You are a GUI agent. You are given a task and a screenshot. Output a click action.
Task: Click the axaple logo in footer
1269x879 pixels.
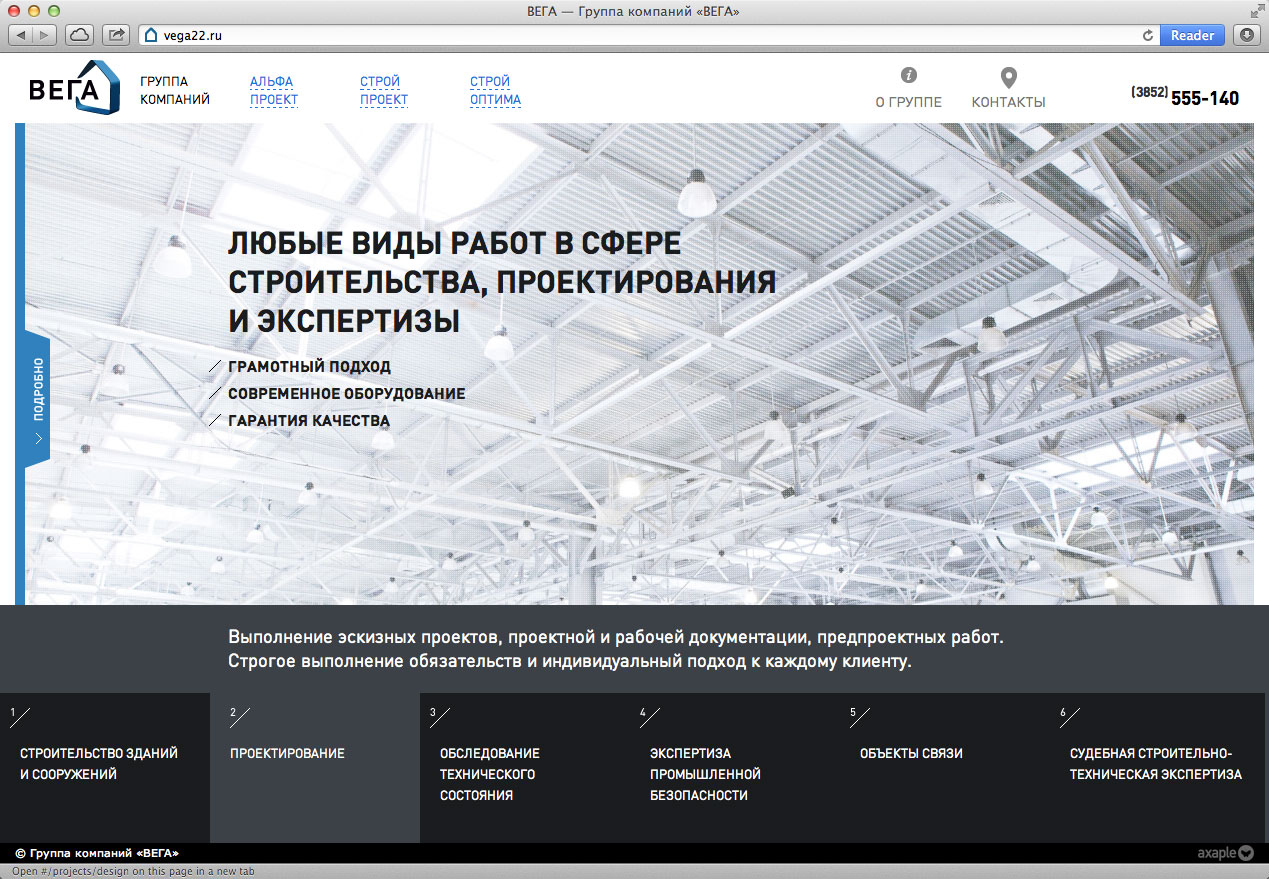tap(1225, 853)
